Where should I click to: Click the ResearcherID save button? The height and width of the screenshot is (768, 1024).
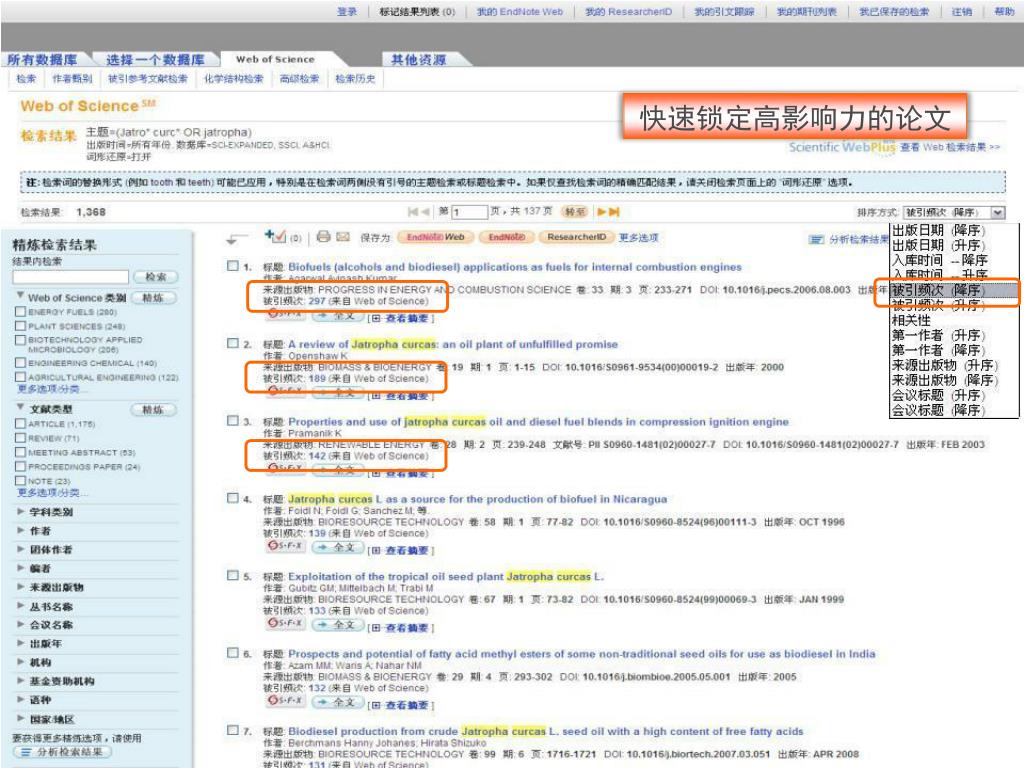click(577, 237)
